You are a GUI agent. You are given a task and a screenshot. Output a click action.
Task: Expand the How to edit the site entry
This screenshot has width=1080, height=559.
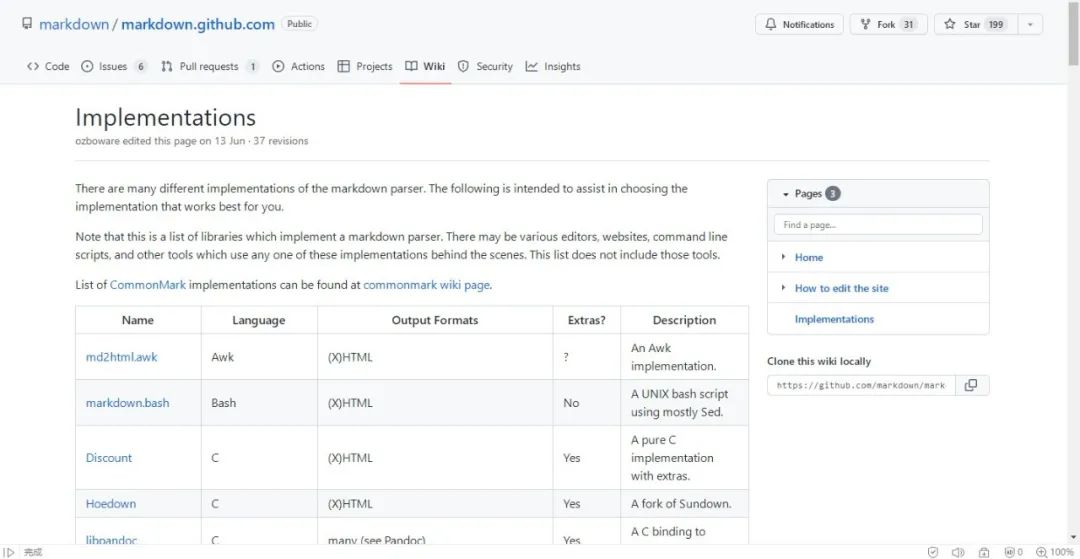coord(783,288)
